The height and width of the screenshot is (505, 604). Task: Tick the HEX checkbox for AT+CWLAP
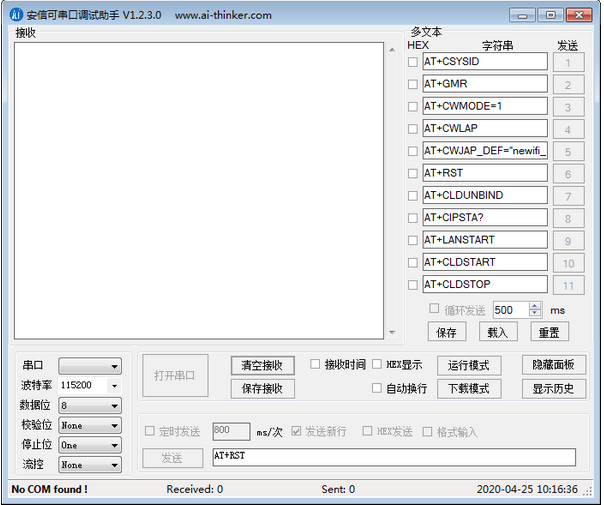point(413,129)
